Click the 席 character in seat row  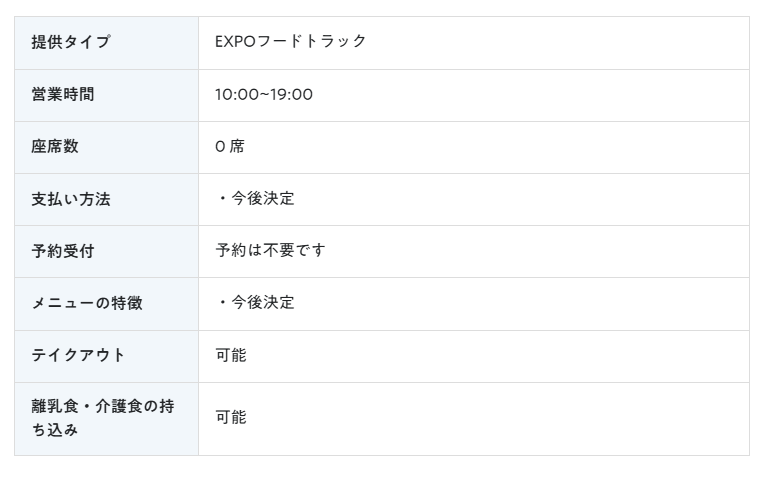pos(237,146)
